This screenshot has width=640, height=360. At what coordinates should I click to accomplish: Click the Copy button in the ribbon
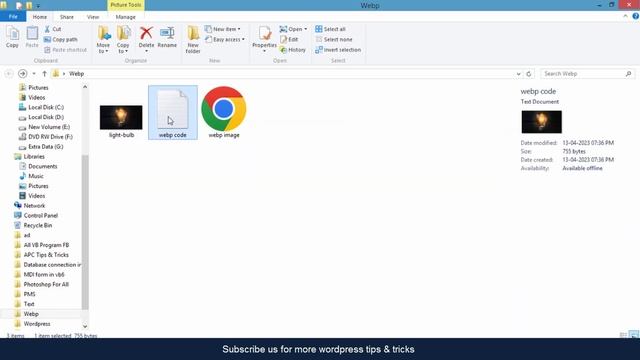pyautogui.click(x=12, y=37)
